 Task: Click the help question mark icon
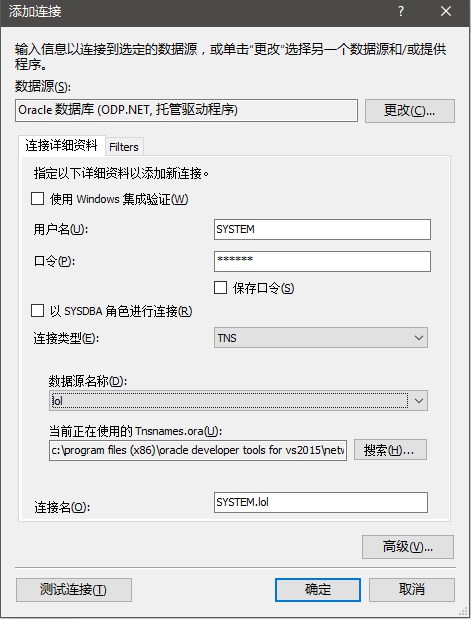(401, 11)
